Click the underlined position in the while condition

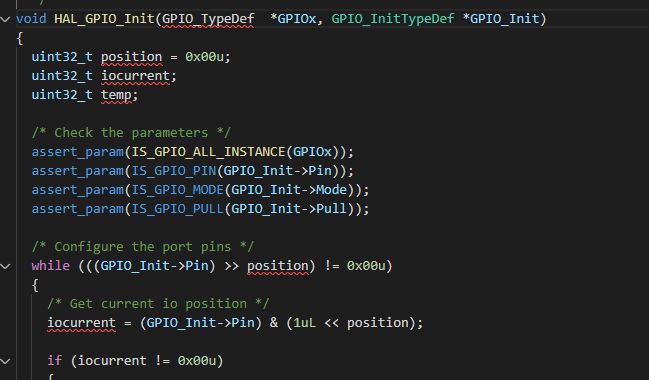pos(278,266)
